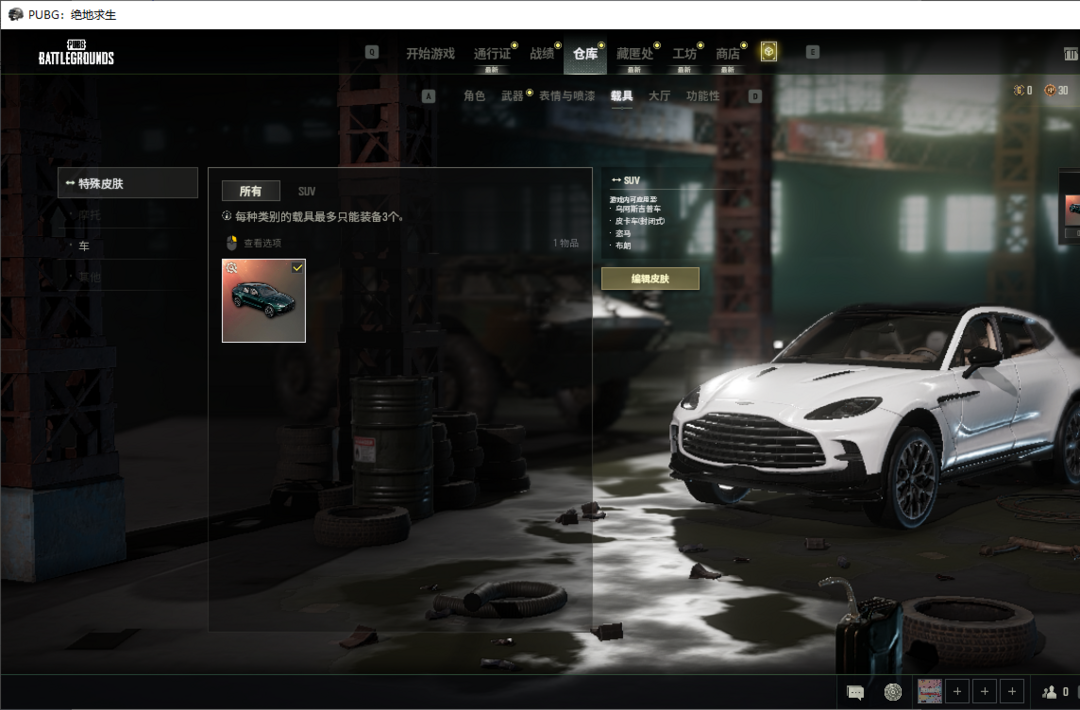Select the SUV filter tab

(x=307, y=191)
